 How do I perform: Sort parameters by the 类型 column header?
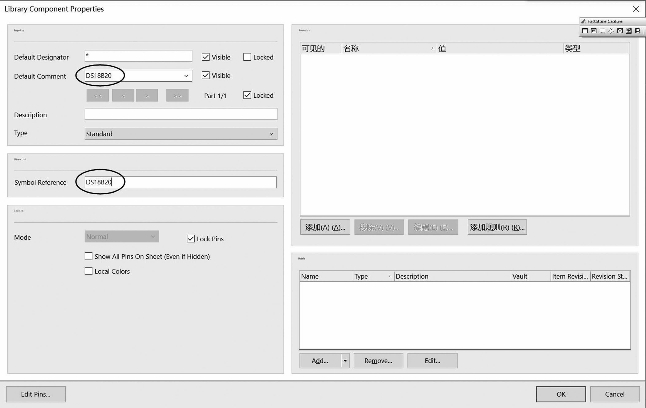(x=596, y=49)
